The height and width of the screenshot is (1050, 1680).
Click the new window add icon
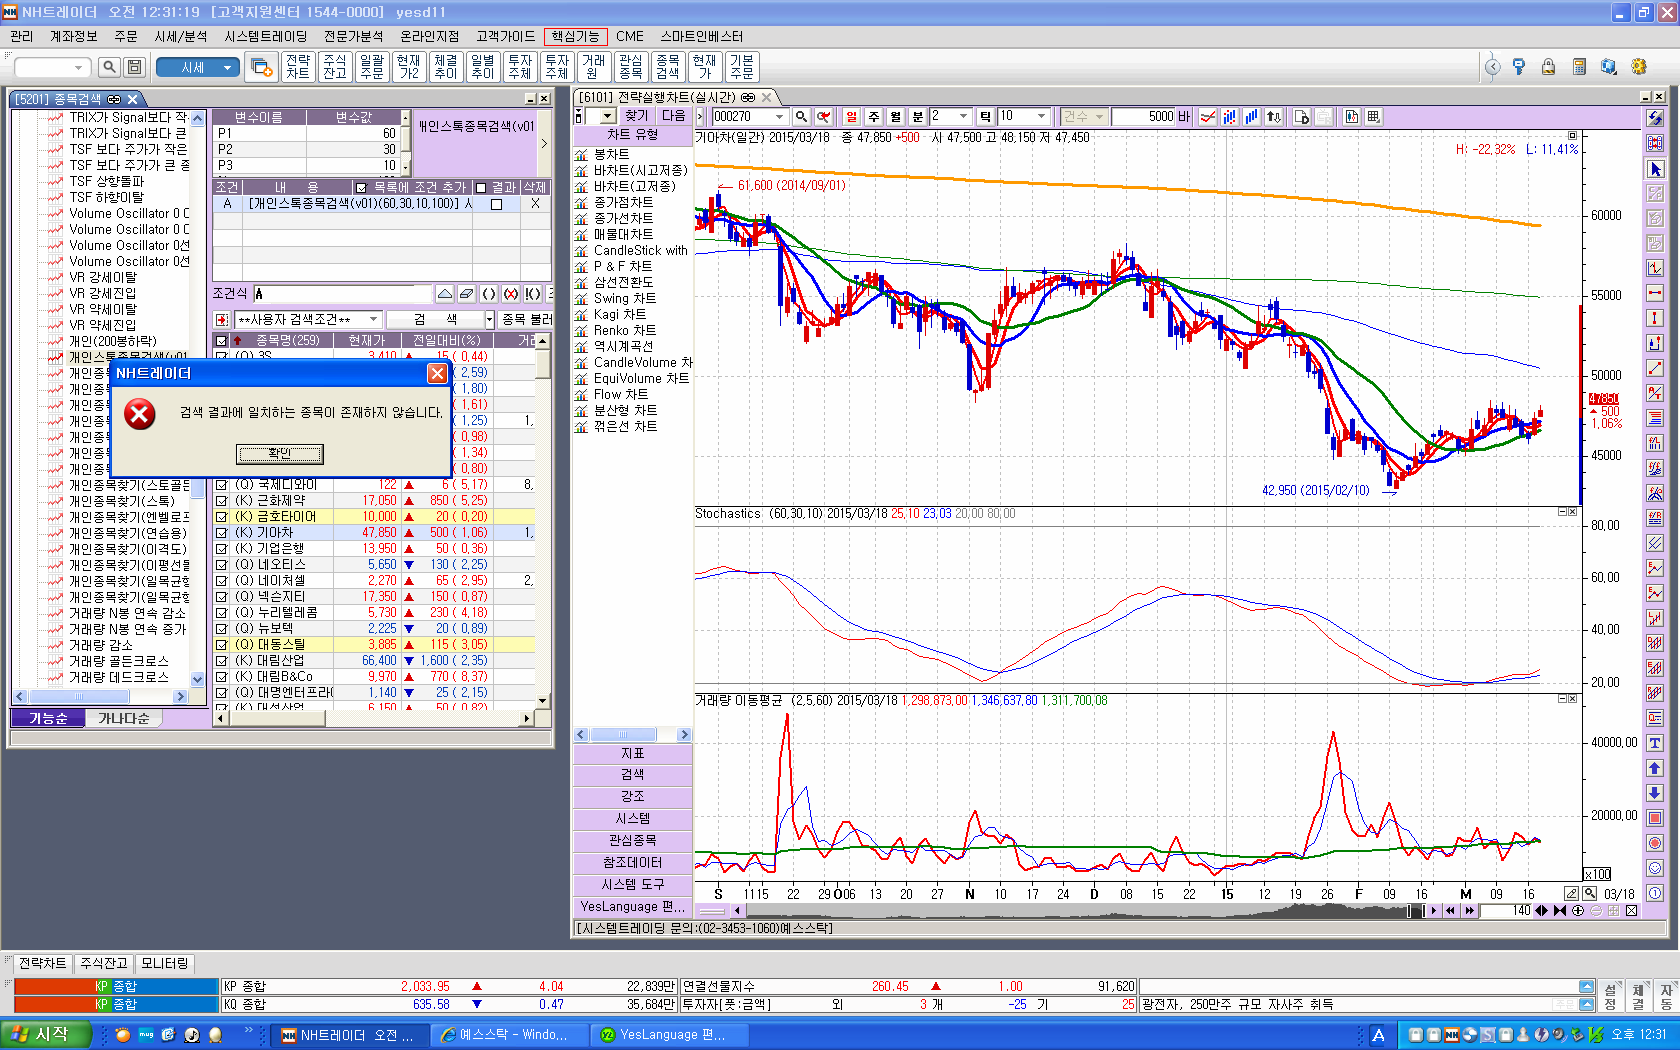[262, 67]
